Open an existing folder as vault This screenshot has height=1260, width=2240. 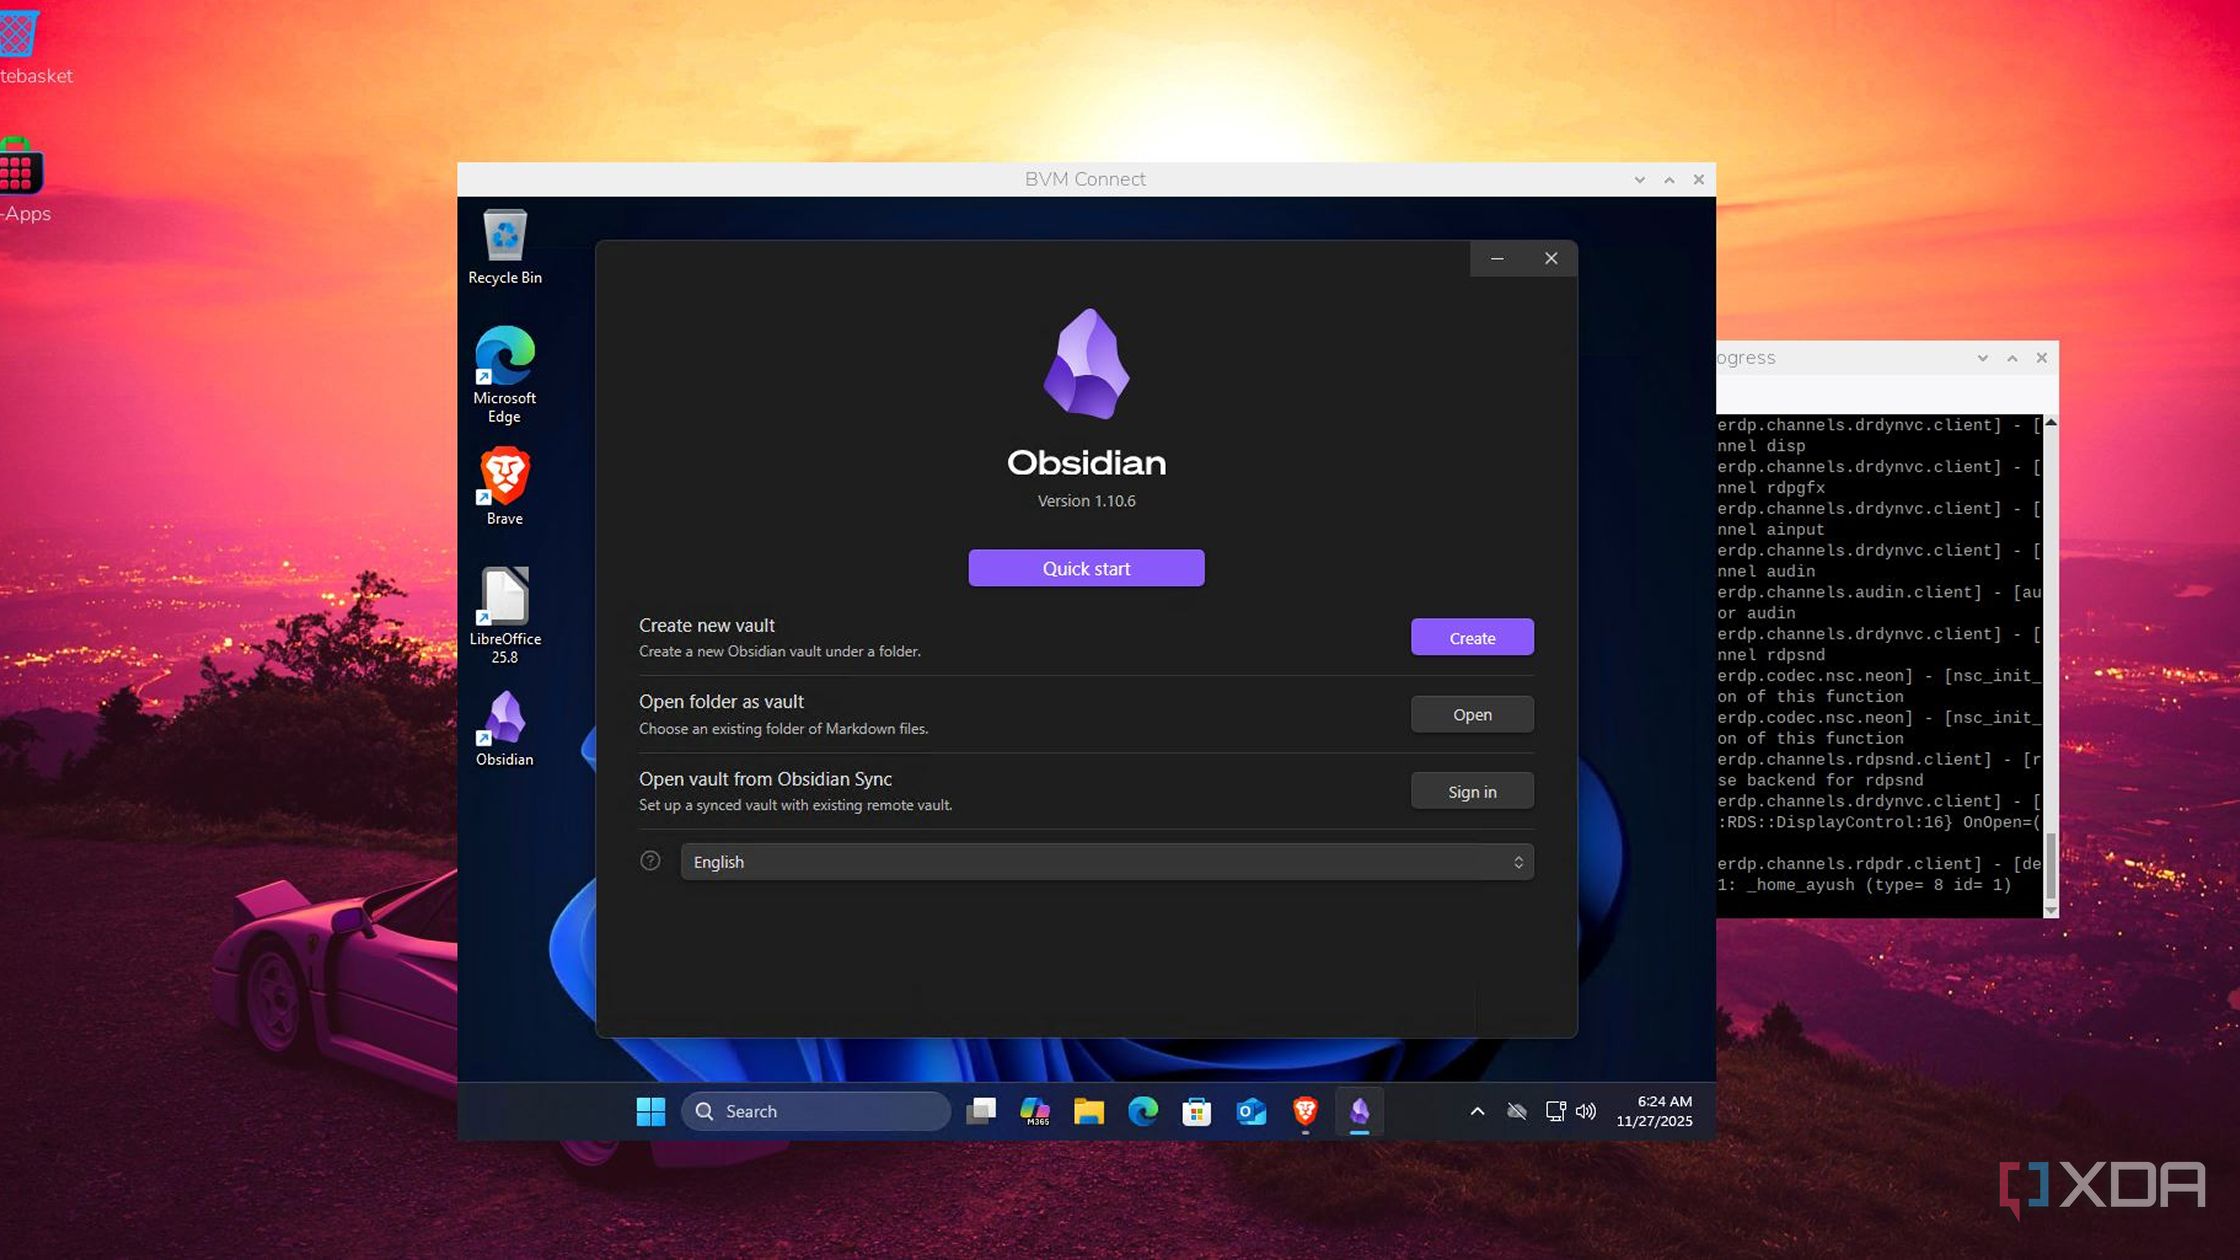(x=1472, y=714)
